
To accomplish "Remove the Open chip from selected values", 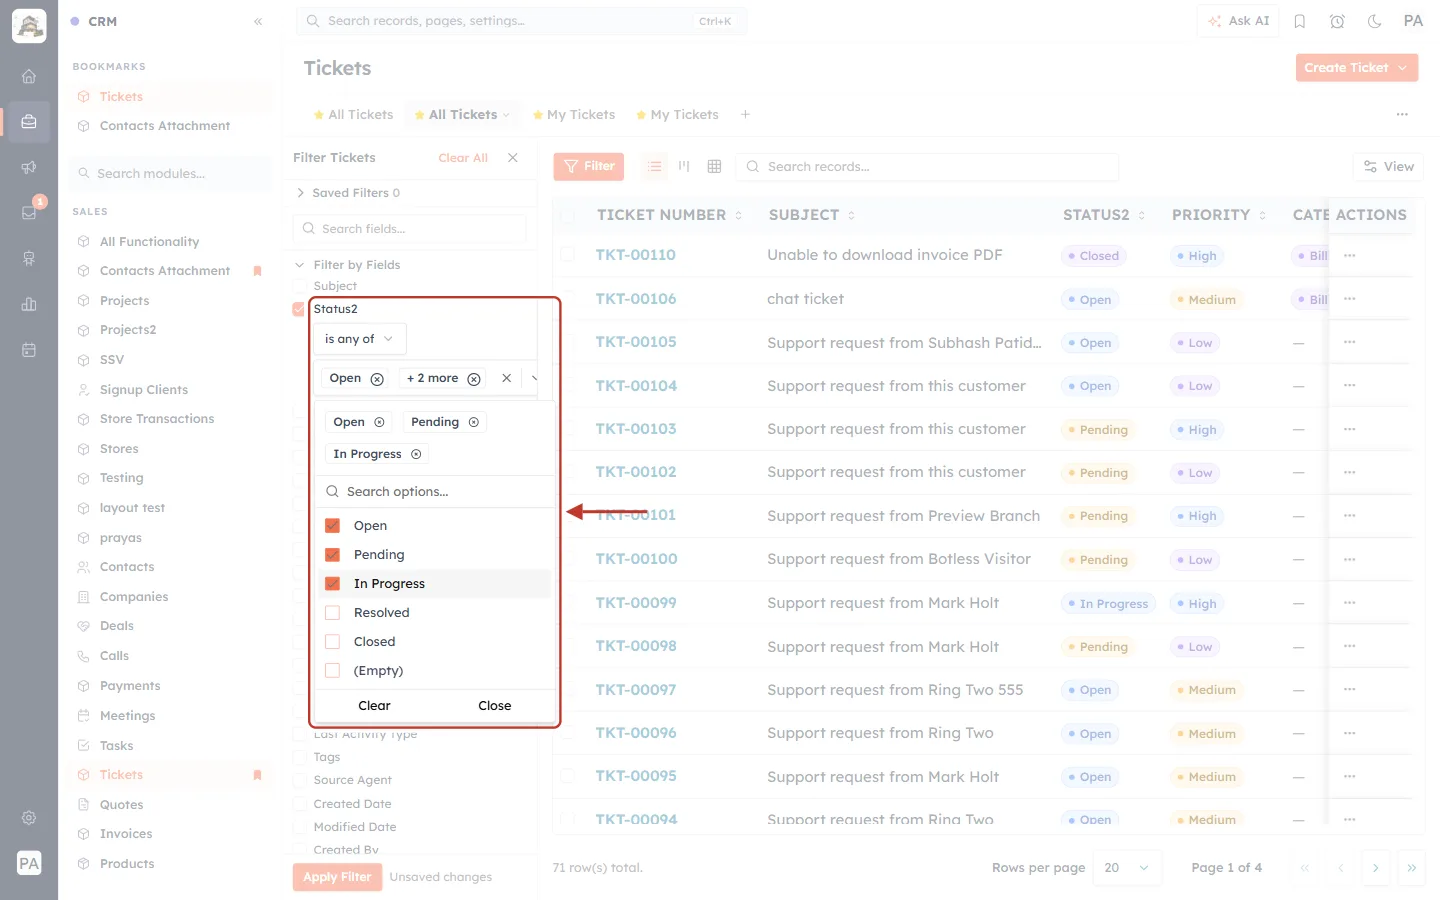I will coord(377,379).
